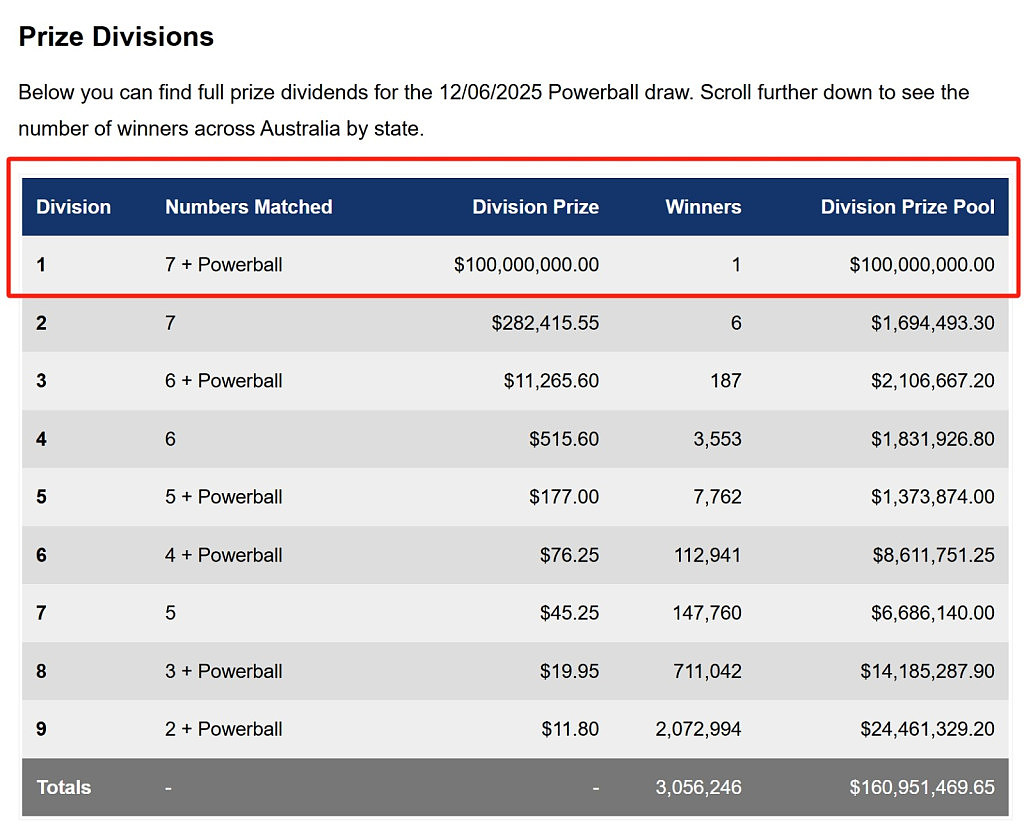The image size is (1024, 835).
Task: Click the 3,553 winners count
Action: point(717,439)
